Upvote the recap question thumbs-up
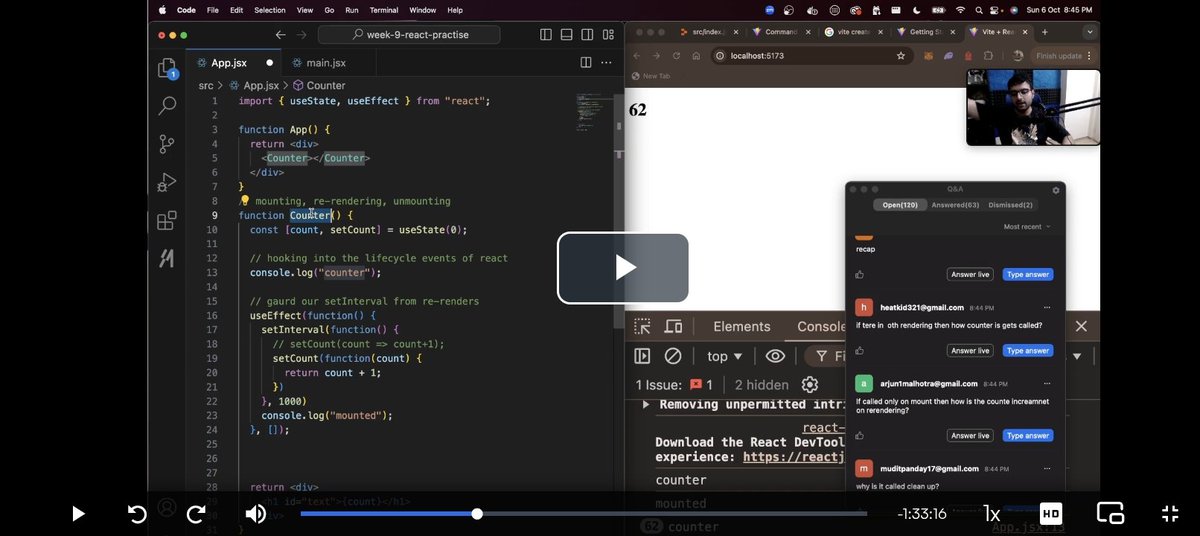Viewport: 1200px width, 536px height. click(860, 274)
